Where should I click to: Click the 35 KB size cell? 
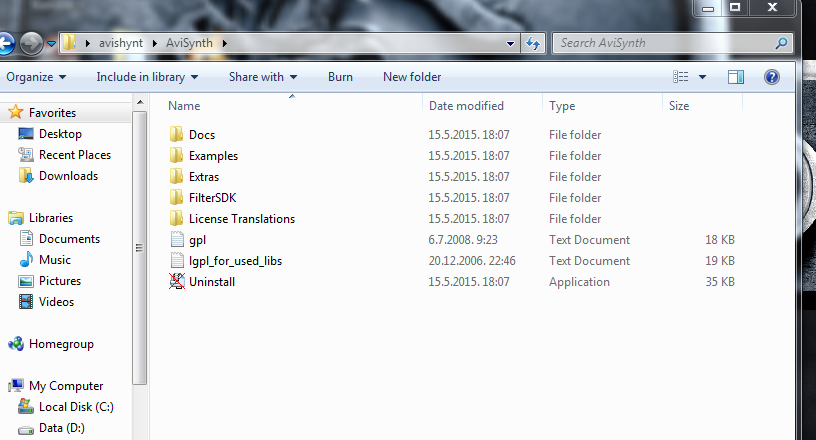(720, 282)
